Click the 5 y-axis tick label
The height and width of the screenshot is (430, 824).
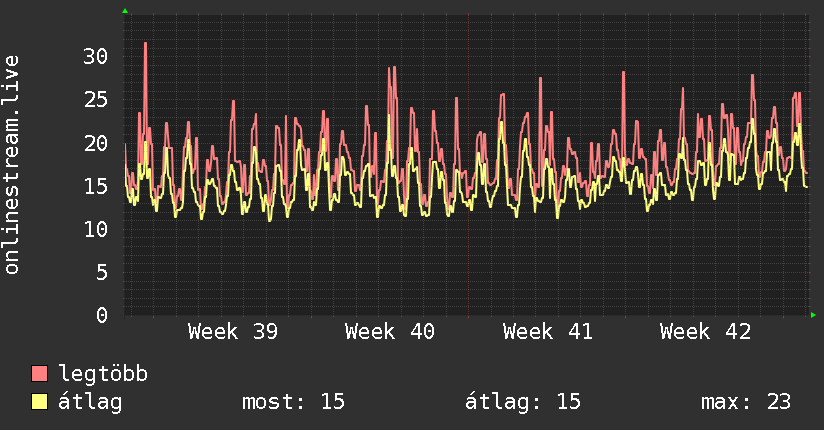coord(102,272)
